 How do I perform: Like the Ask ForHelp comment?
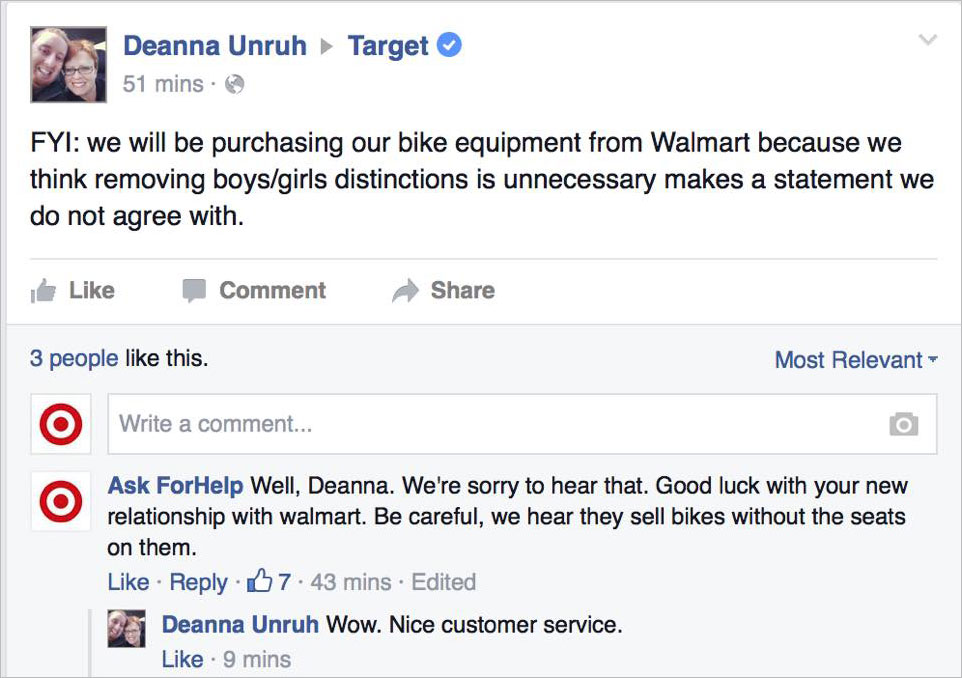128,582
